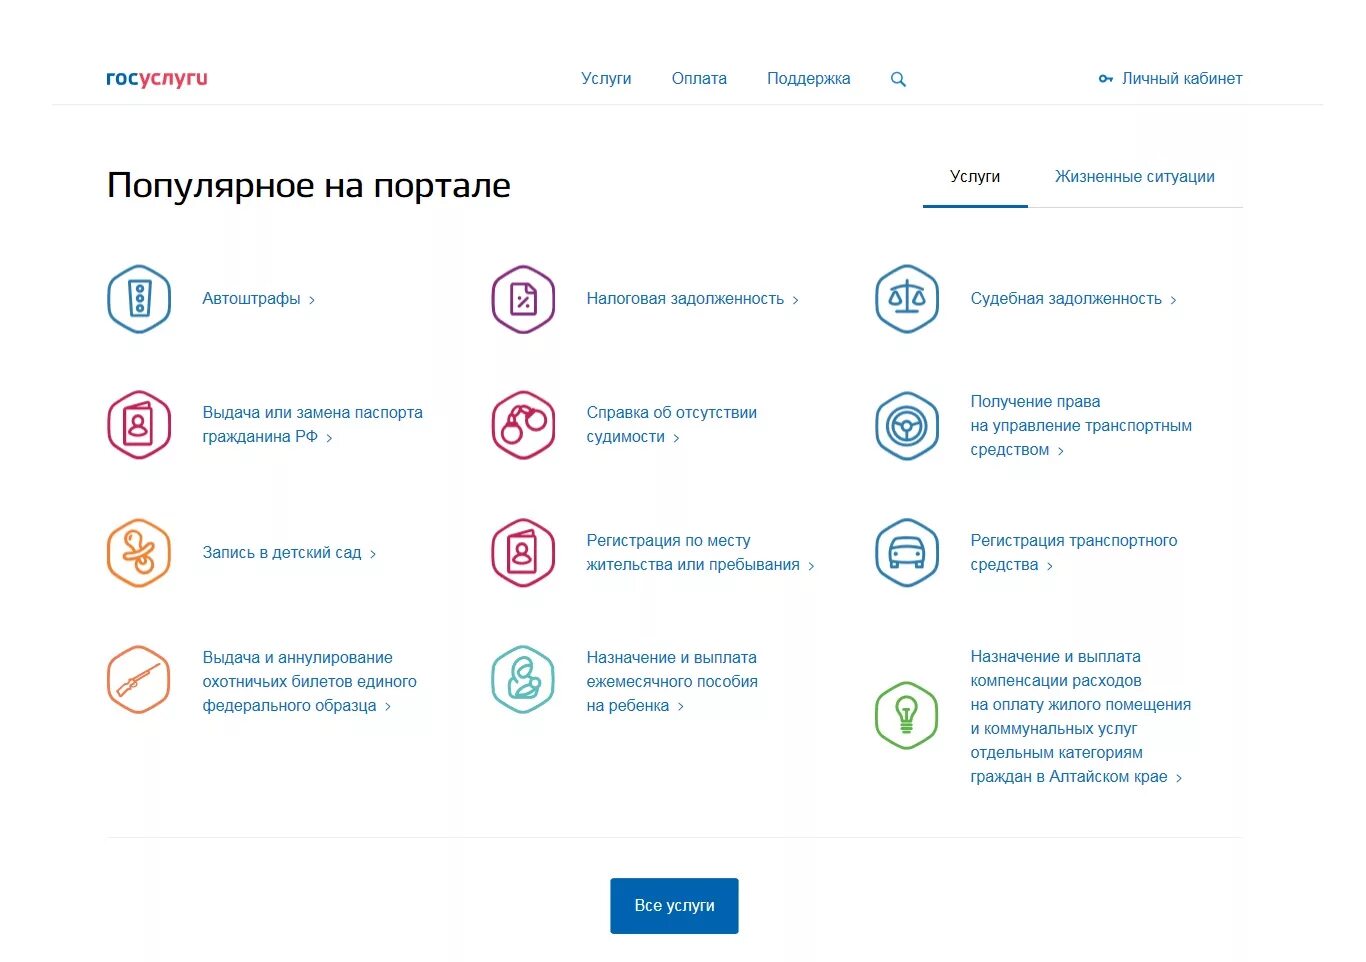Open Регистрация по месту жительства или пребывания
Screen dimensions: 1366x962
click(693, 553)
